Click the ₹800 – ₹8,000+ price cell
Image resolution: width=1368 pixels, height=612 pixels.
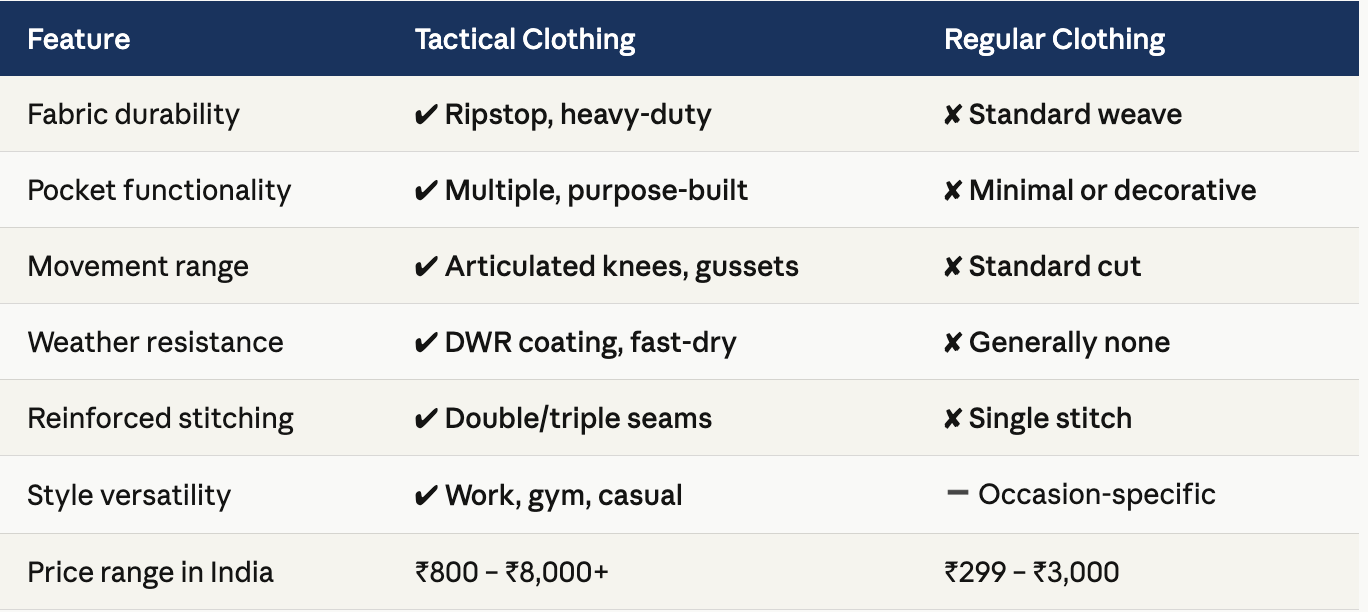[x=512, y=572]
